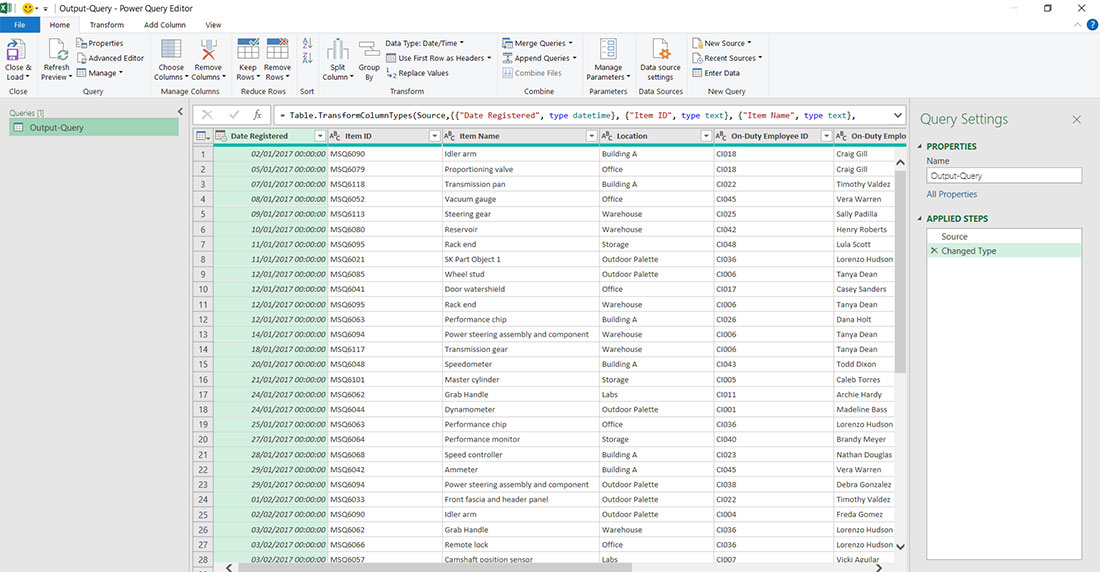Switch to the View tab

click(213, 25)
